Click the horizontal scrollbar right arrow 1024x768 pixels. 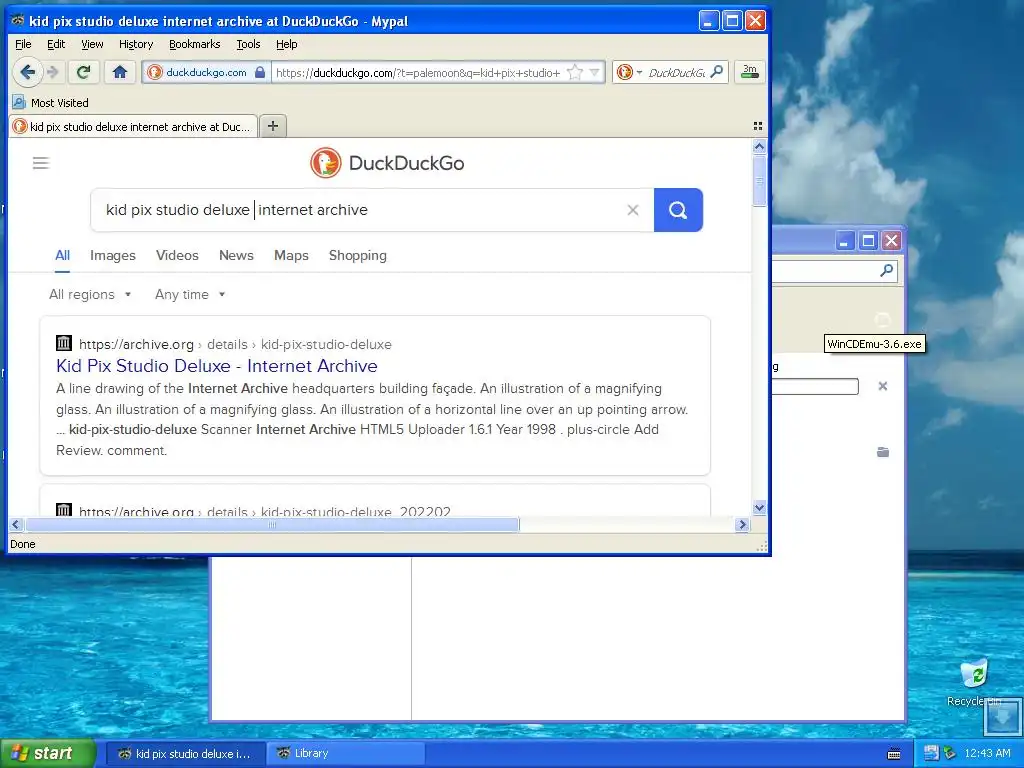click(x=742, y=524)
